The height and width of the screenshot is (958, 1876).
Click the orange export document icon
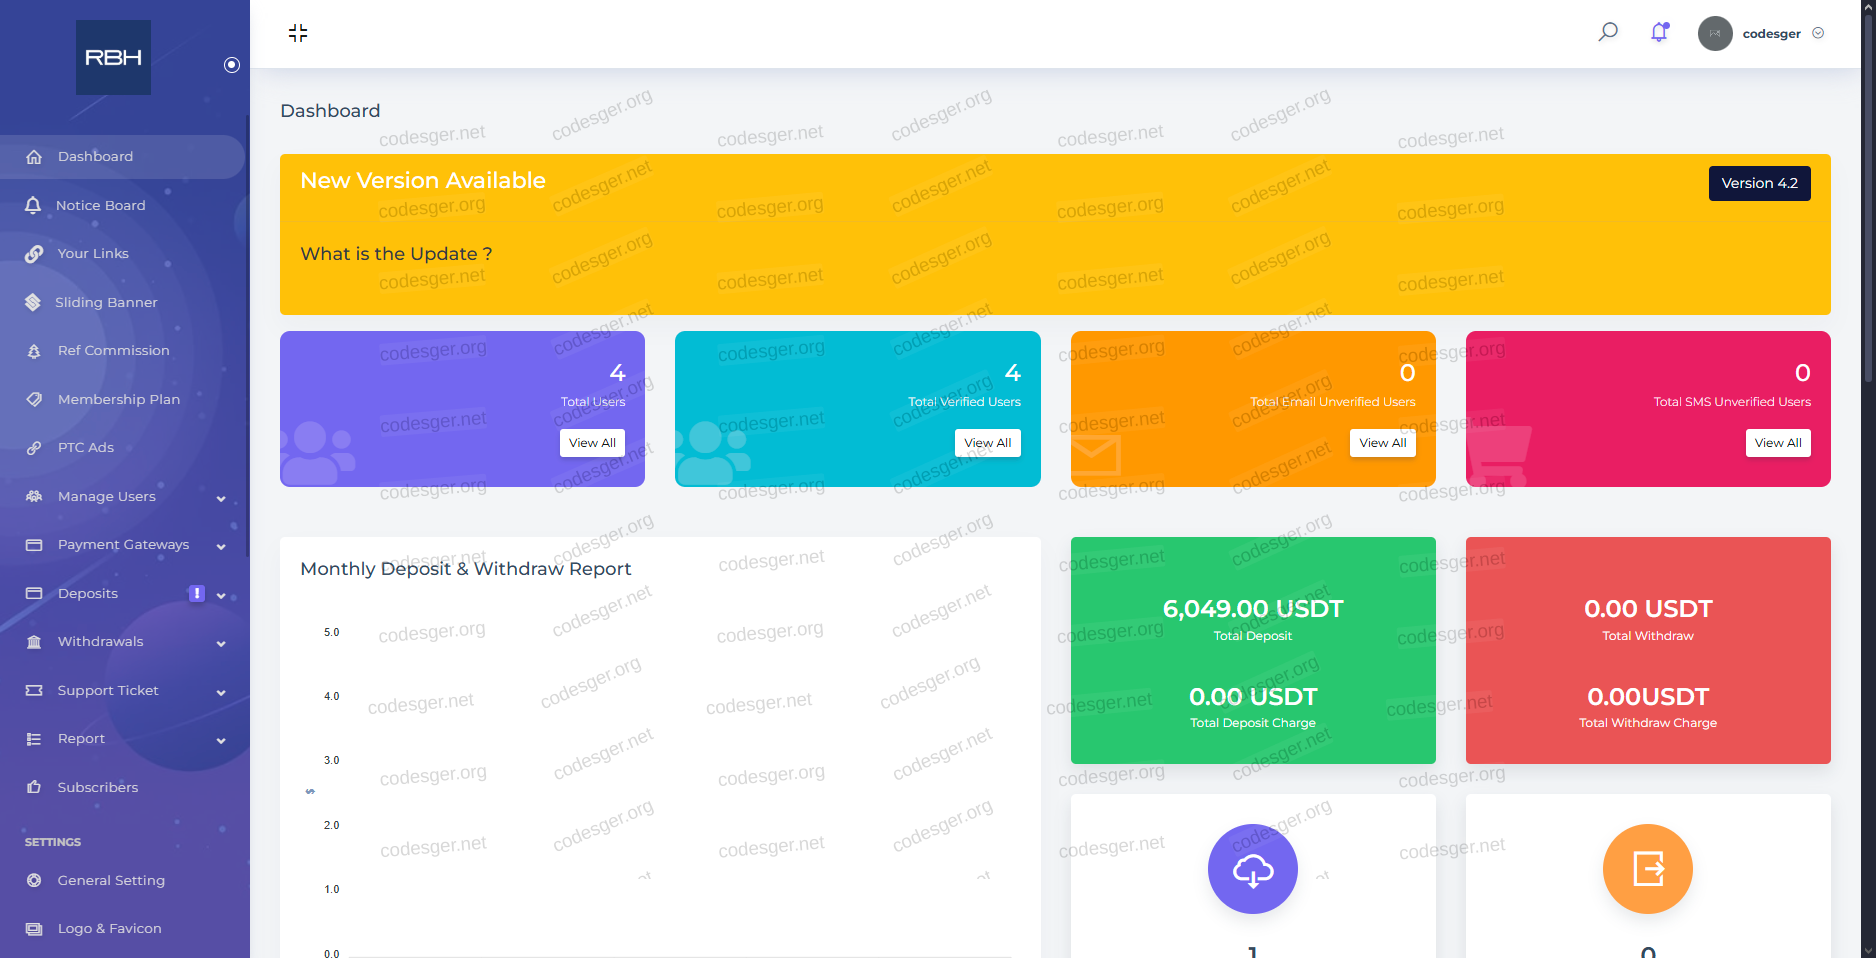pos(1648,869)
